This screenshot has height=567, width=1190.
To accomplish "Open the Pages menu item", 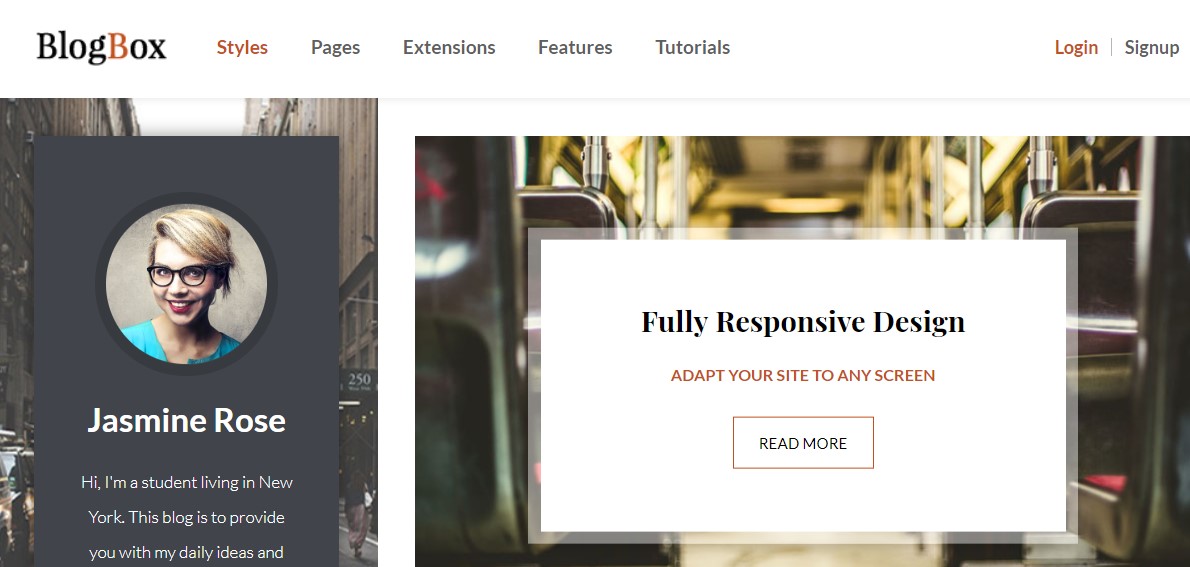I will [335, 47].
